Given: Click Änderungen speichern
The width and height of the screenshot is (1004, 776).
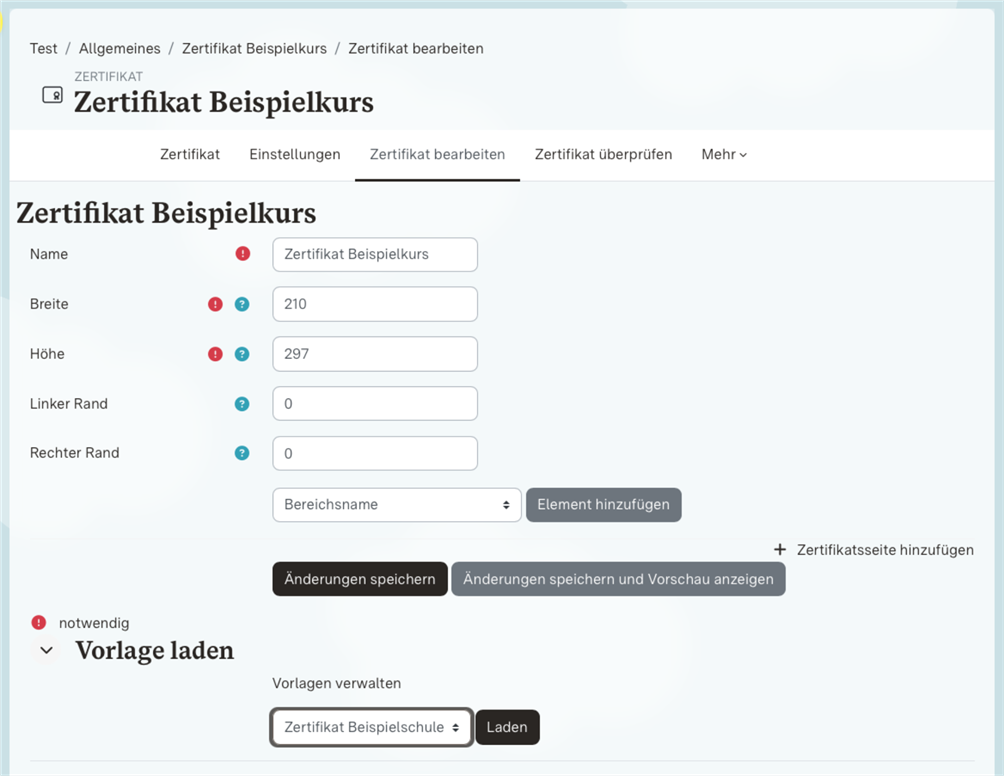Looking at the screenshot, I should coord(359,579).
